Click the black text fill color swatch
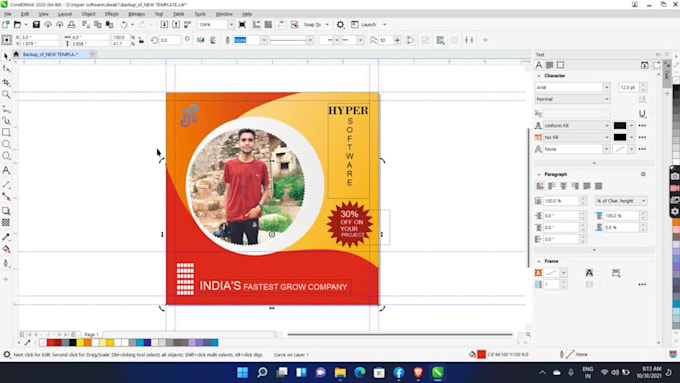Image resolution: width=680 pixels, height=383 pixels. pyautogui.click(x=620, y=125)
